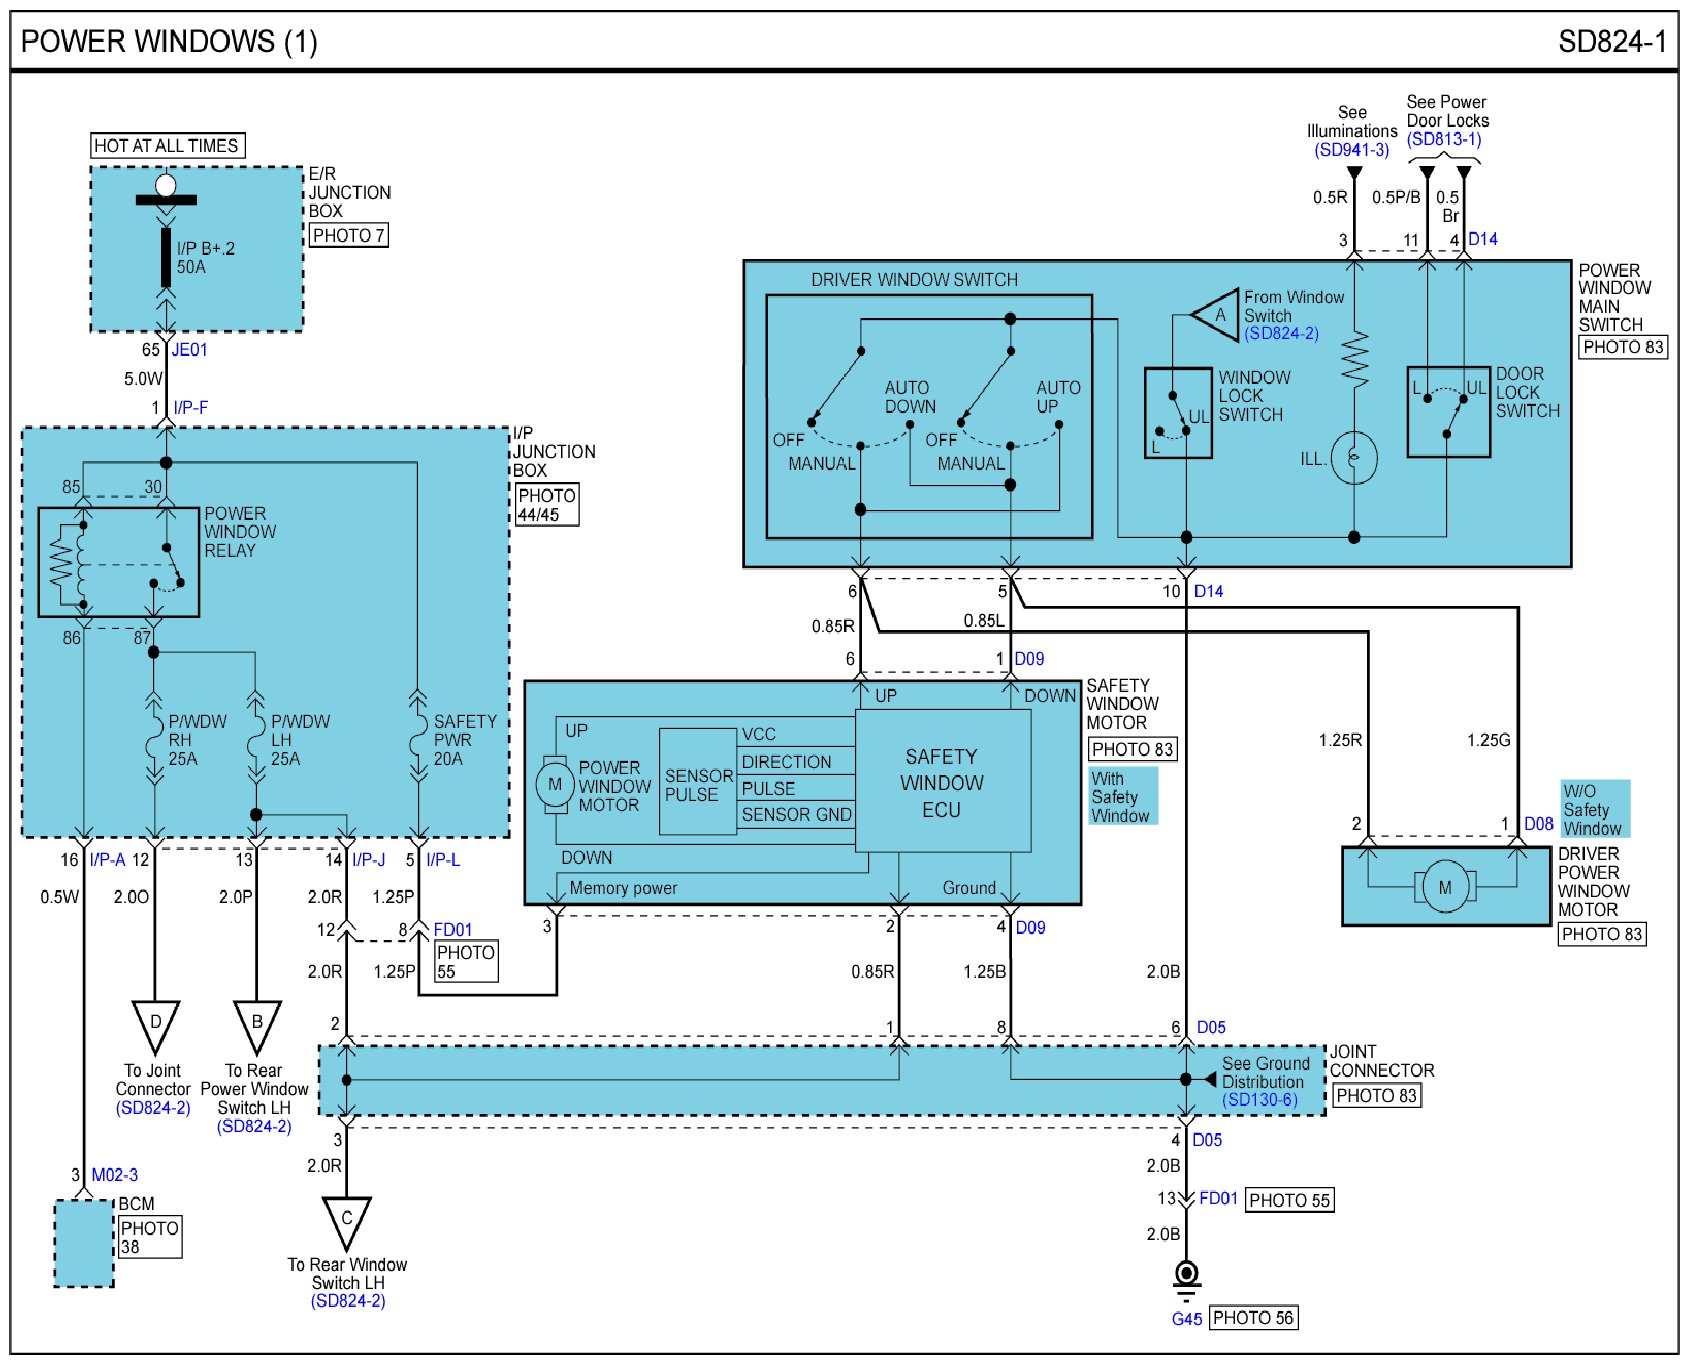Select the triangle C rear window connector
Viewport: 1693px width, 1371px height.
point(347,1221)
